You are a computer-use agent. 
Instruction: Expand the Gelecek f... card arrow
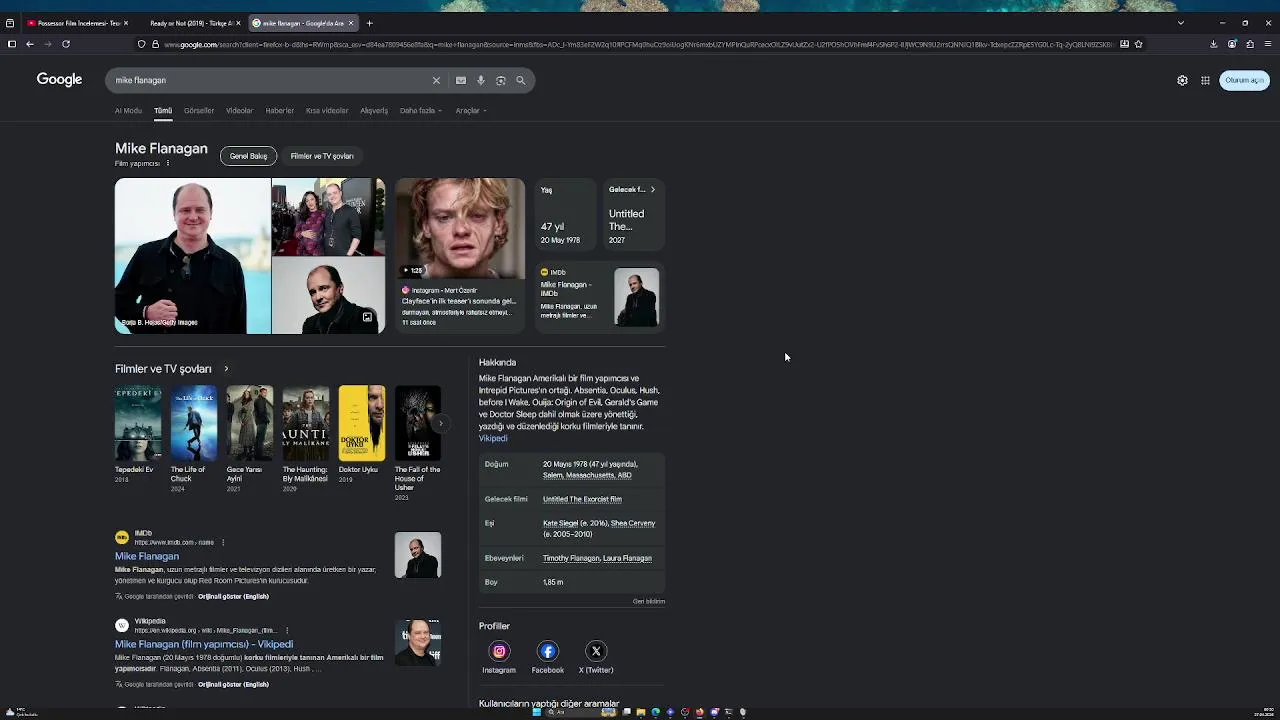(x=653, y=189)
